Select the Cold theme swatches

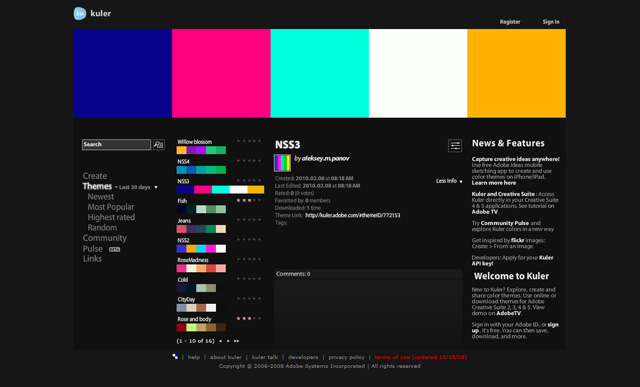pyautogui.click(x=201, y=288)
